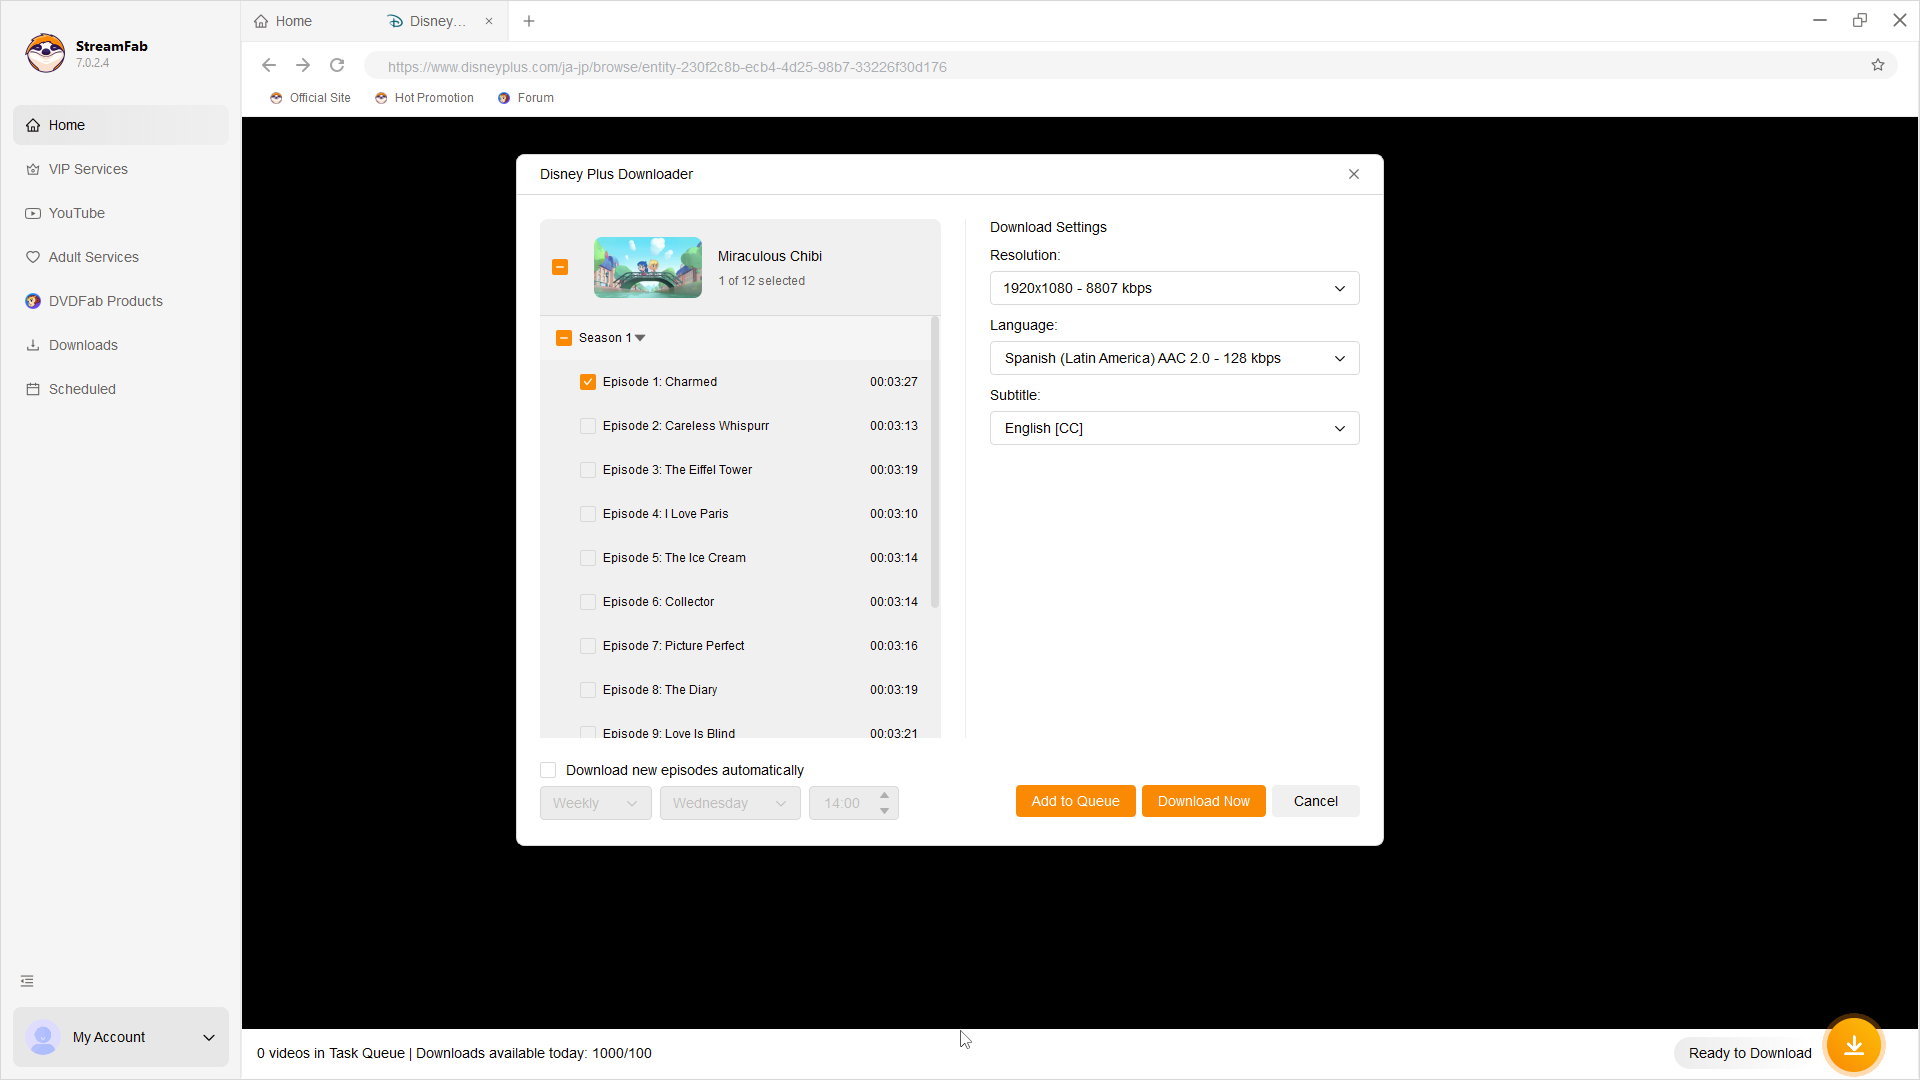
Task: Check Episode 2: Careless Whispurr
Action: tap(588, 426)
